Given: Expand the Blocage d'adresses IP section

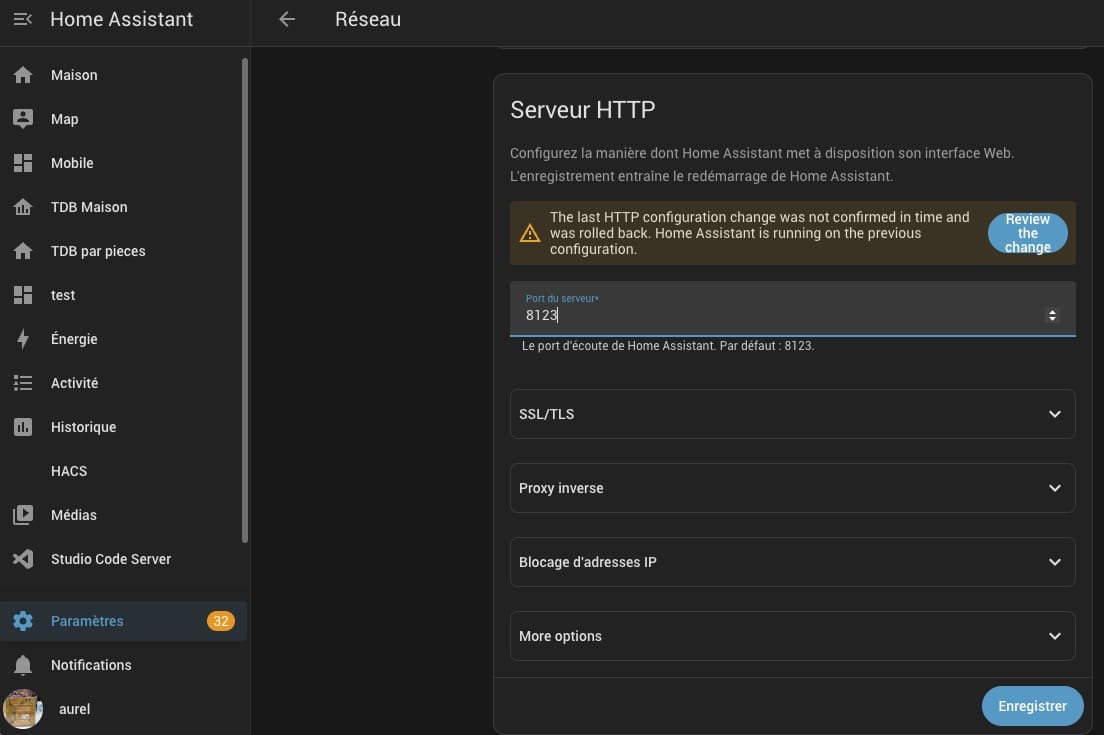Looking at the screenshot, I should pos(792,562).
